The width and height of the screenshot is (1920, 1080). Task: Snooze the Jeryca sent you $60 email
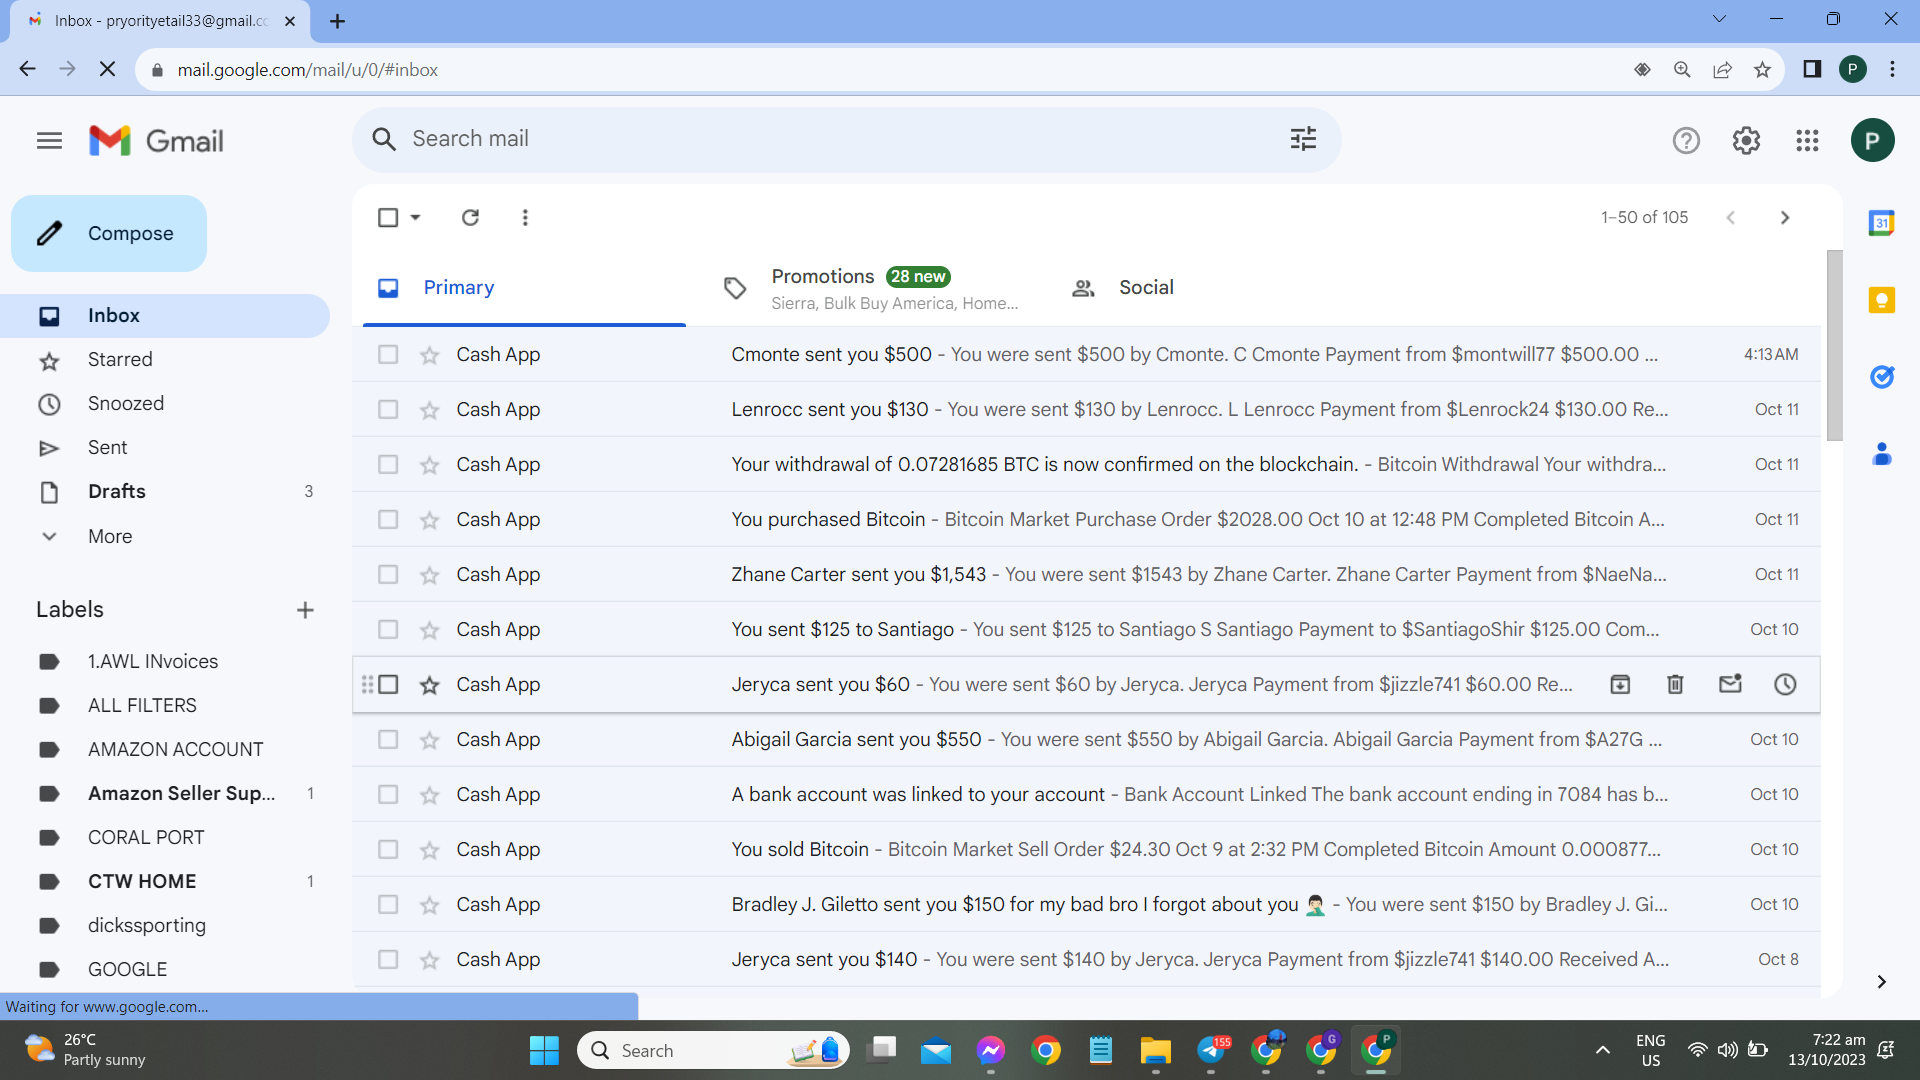tap(1785, 684)
